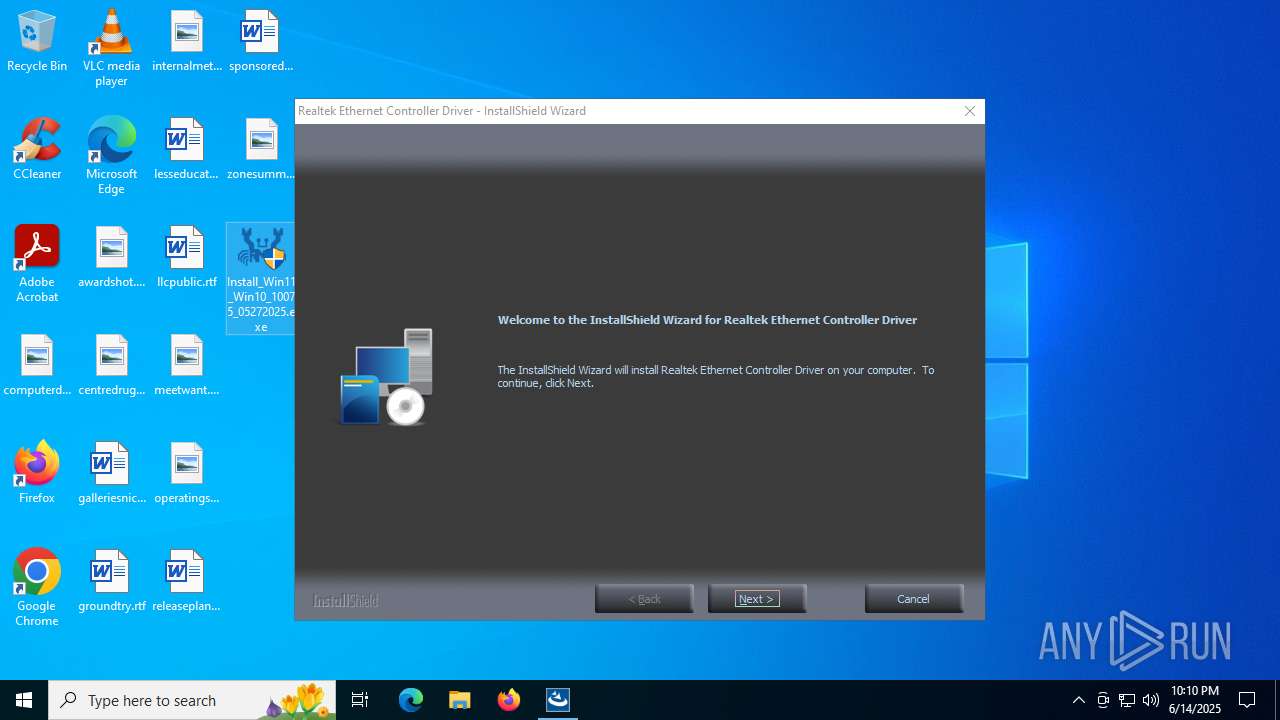Select the llcpublic.rtf document
Image resolution: width=1280 pixels, height=720 pixels.
pos(187,257)
